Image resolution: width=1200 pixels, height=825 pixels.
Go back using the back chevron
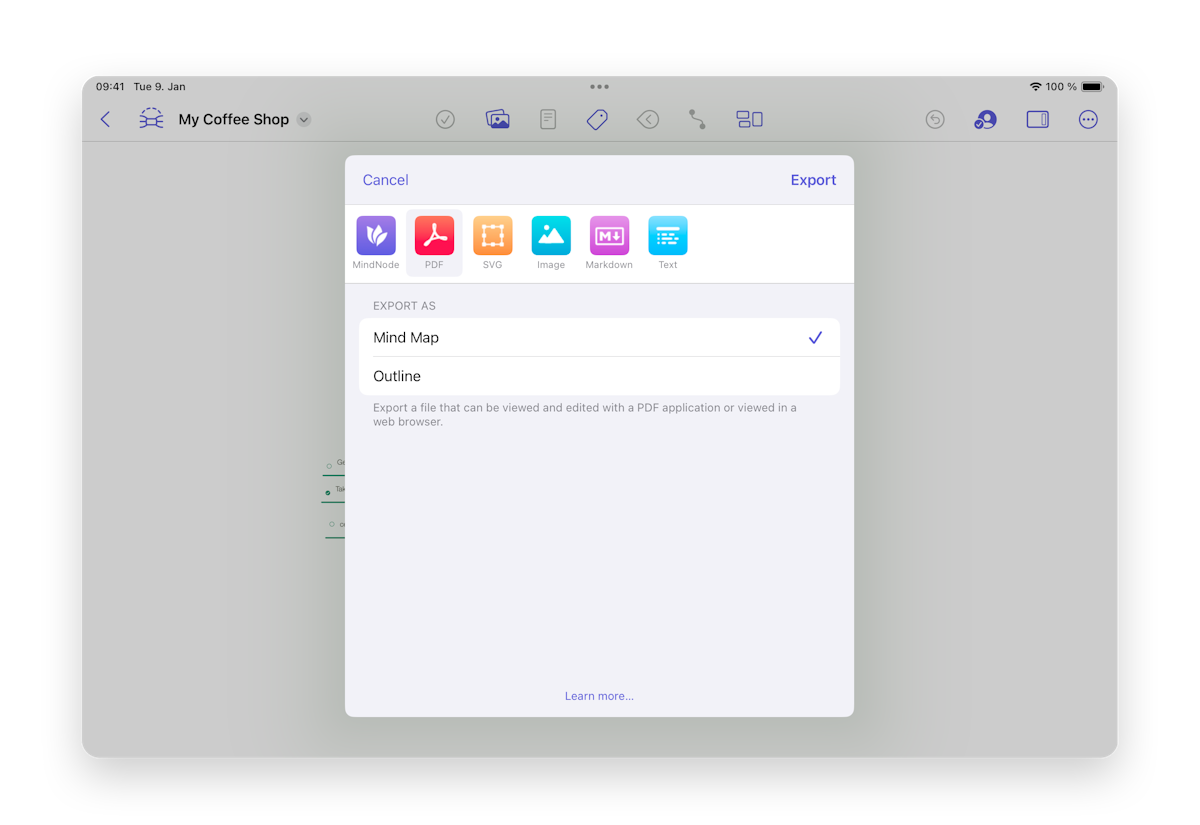pyautogui.click(x=105, y=119)
